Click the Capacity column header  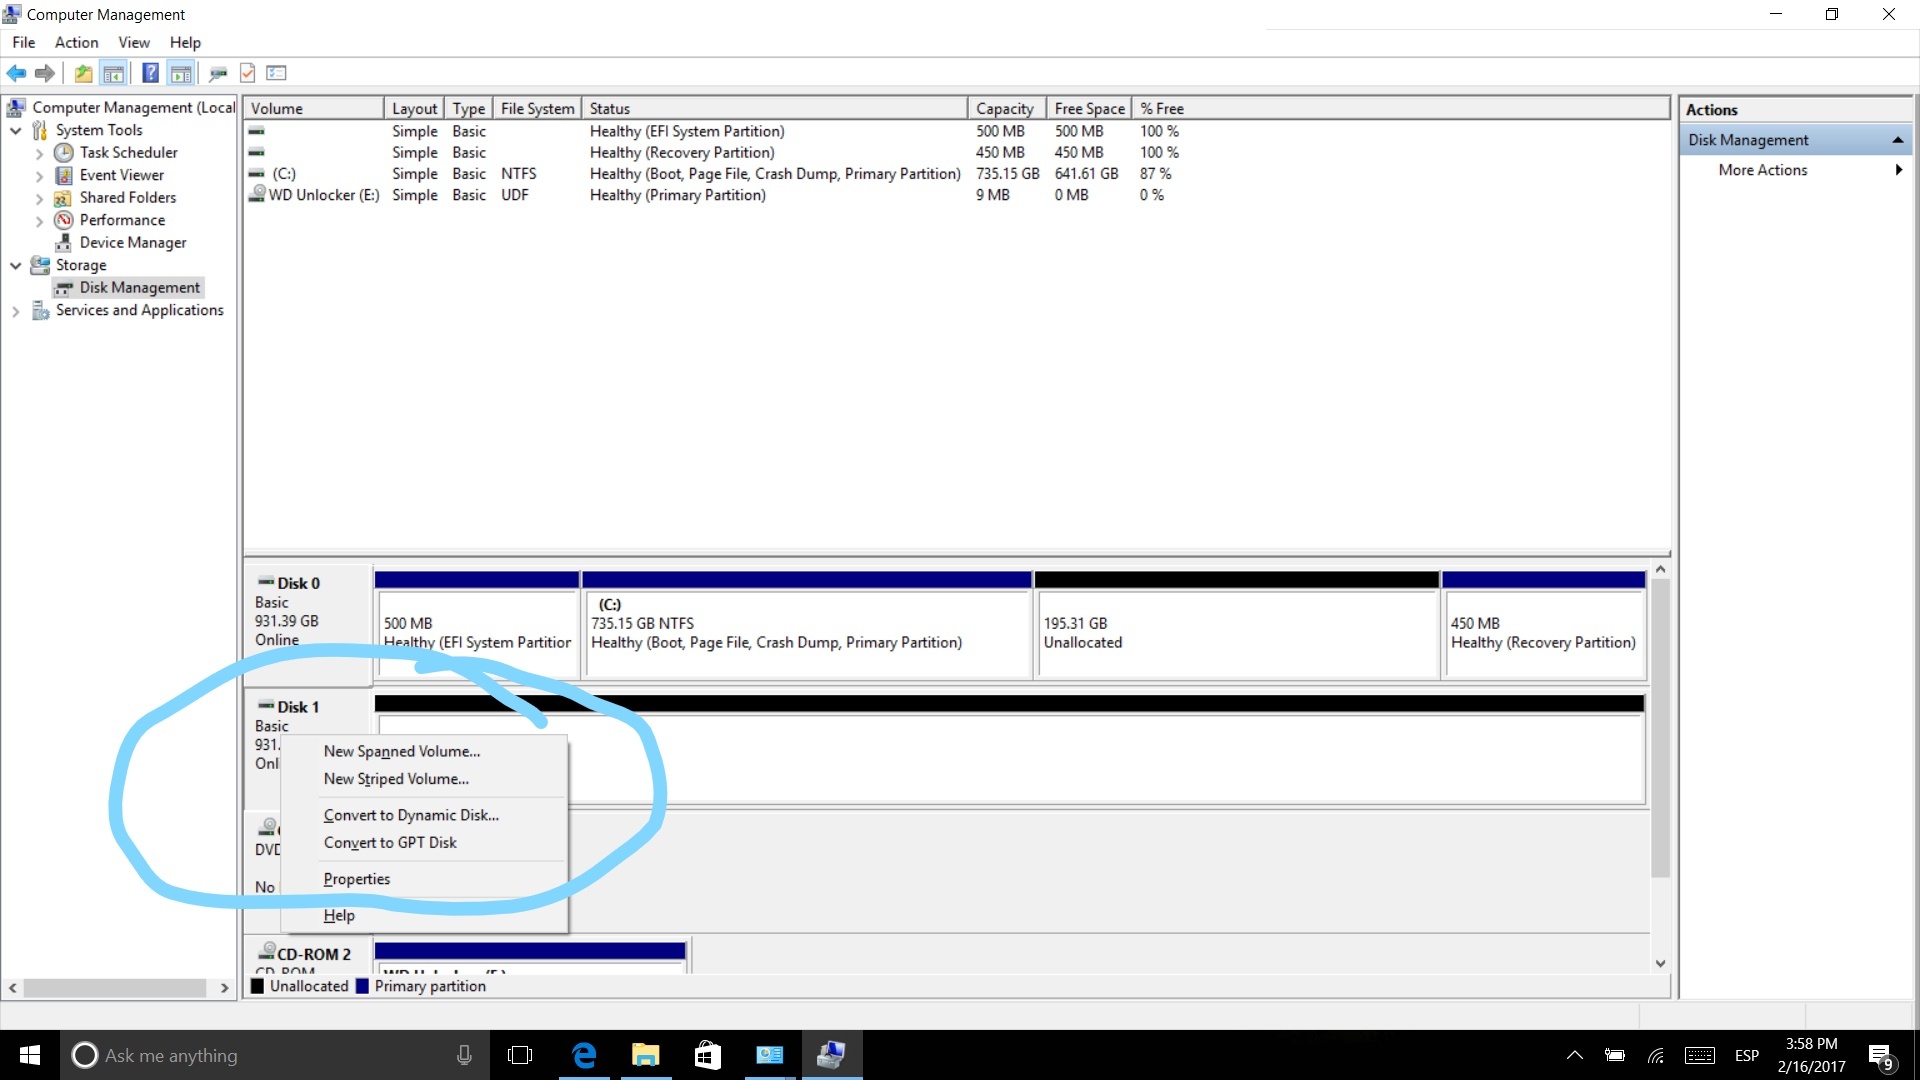(1004, 108)
